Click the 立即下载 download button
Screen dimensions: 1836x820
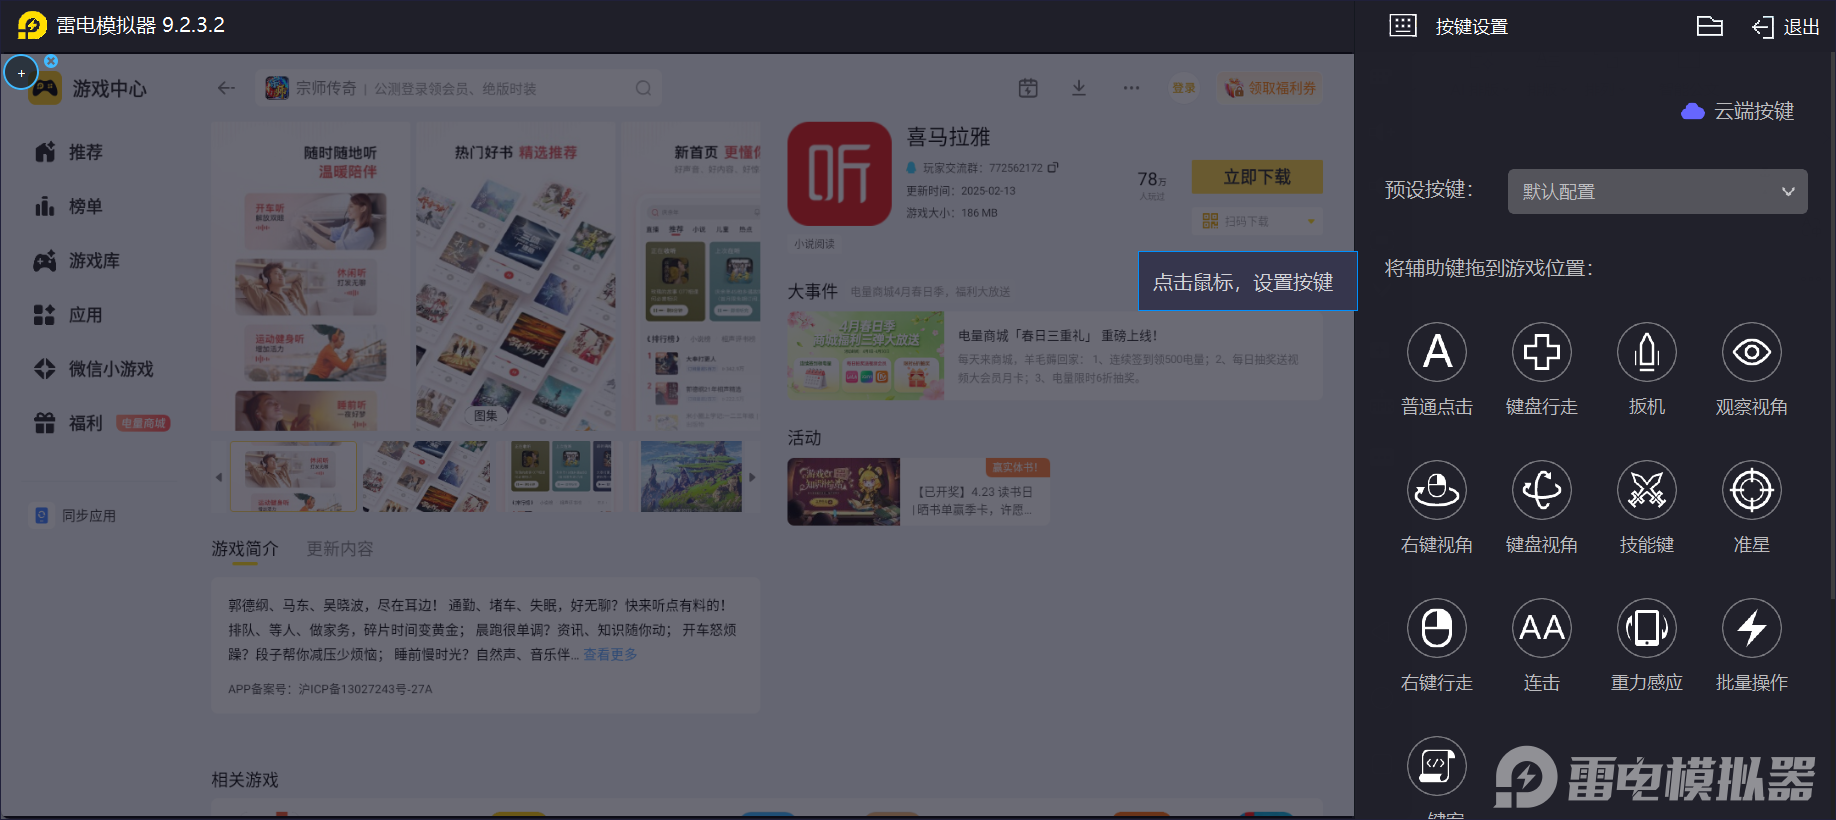tap(1257, 177)
